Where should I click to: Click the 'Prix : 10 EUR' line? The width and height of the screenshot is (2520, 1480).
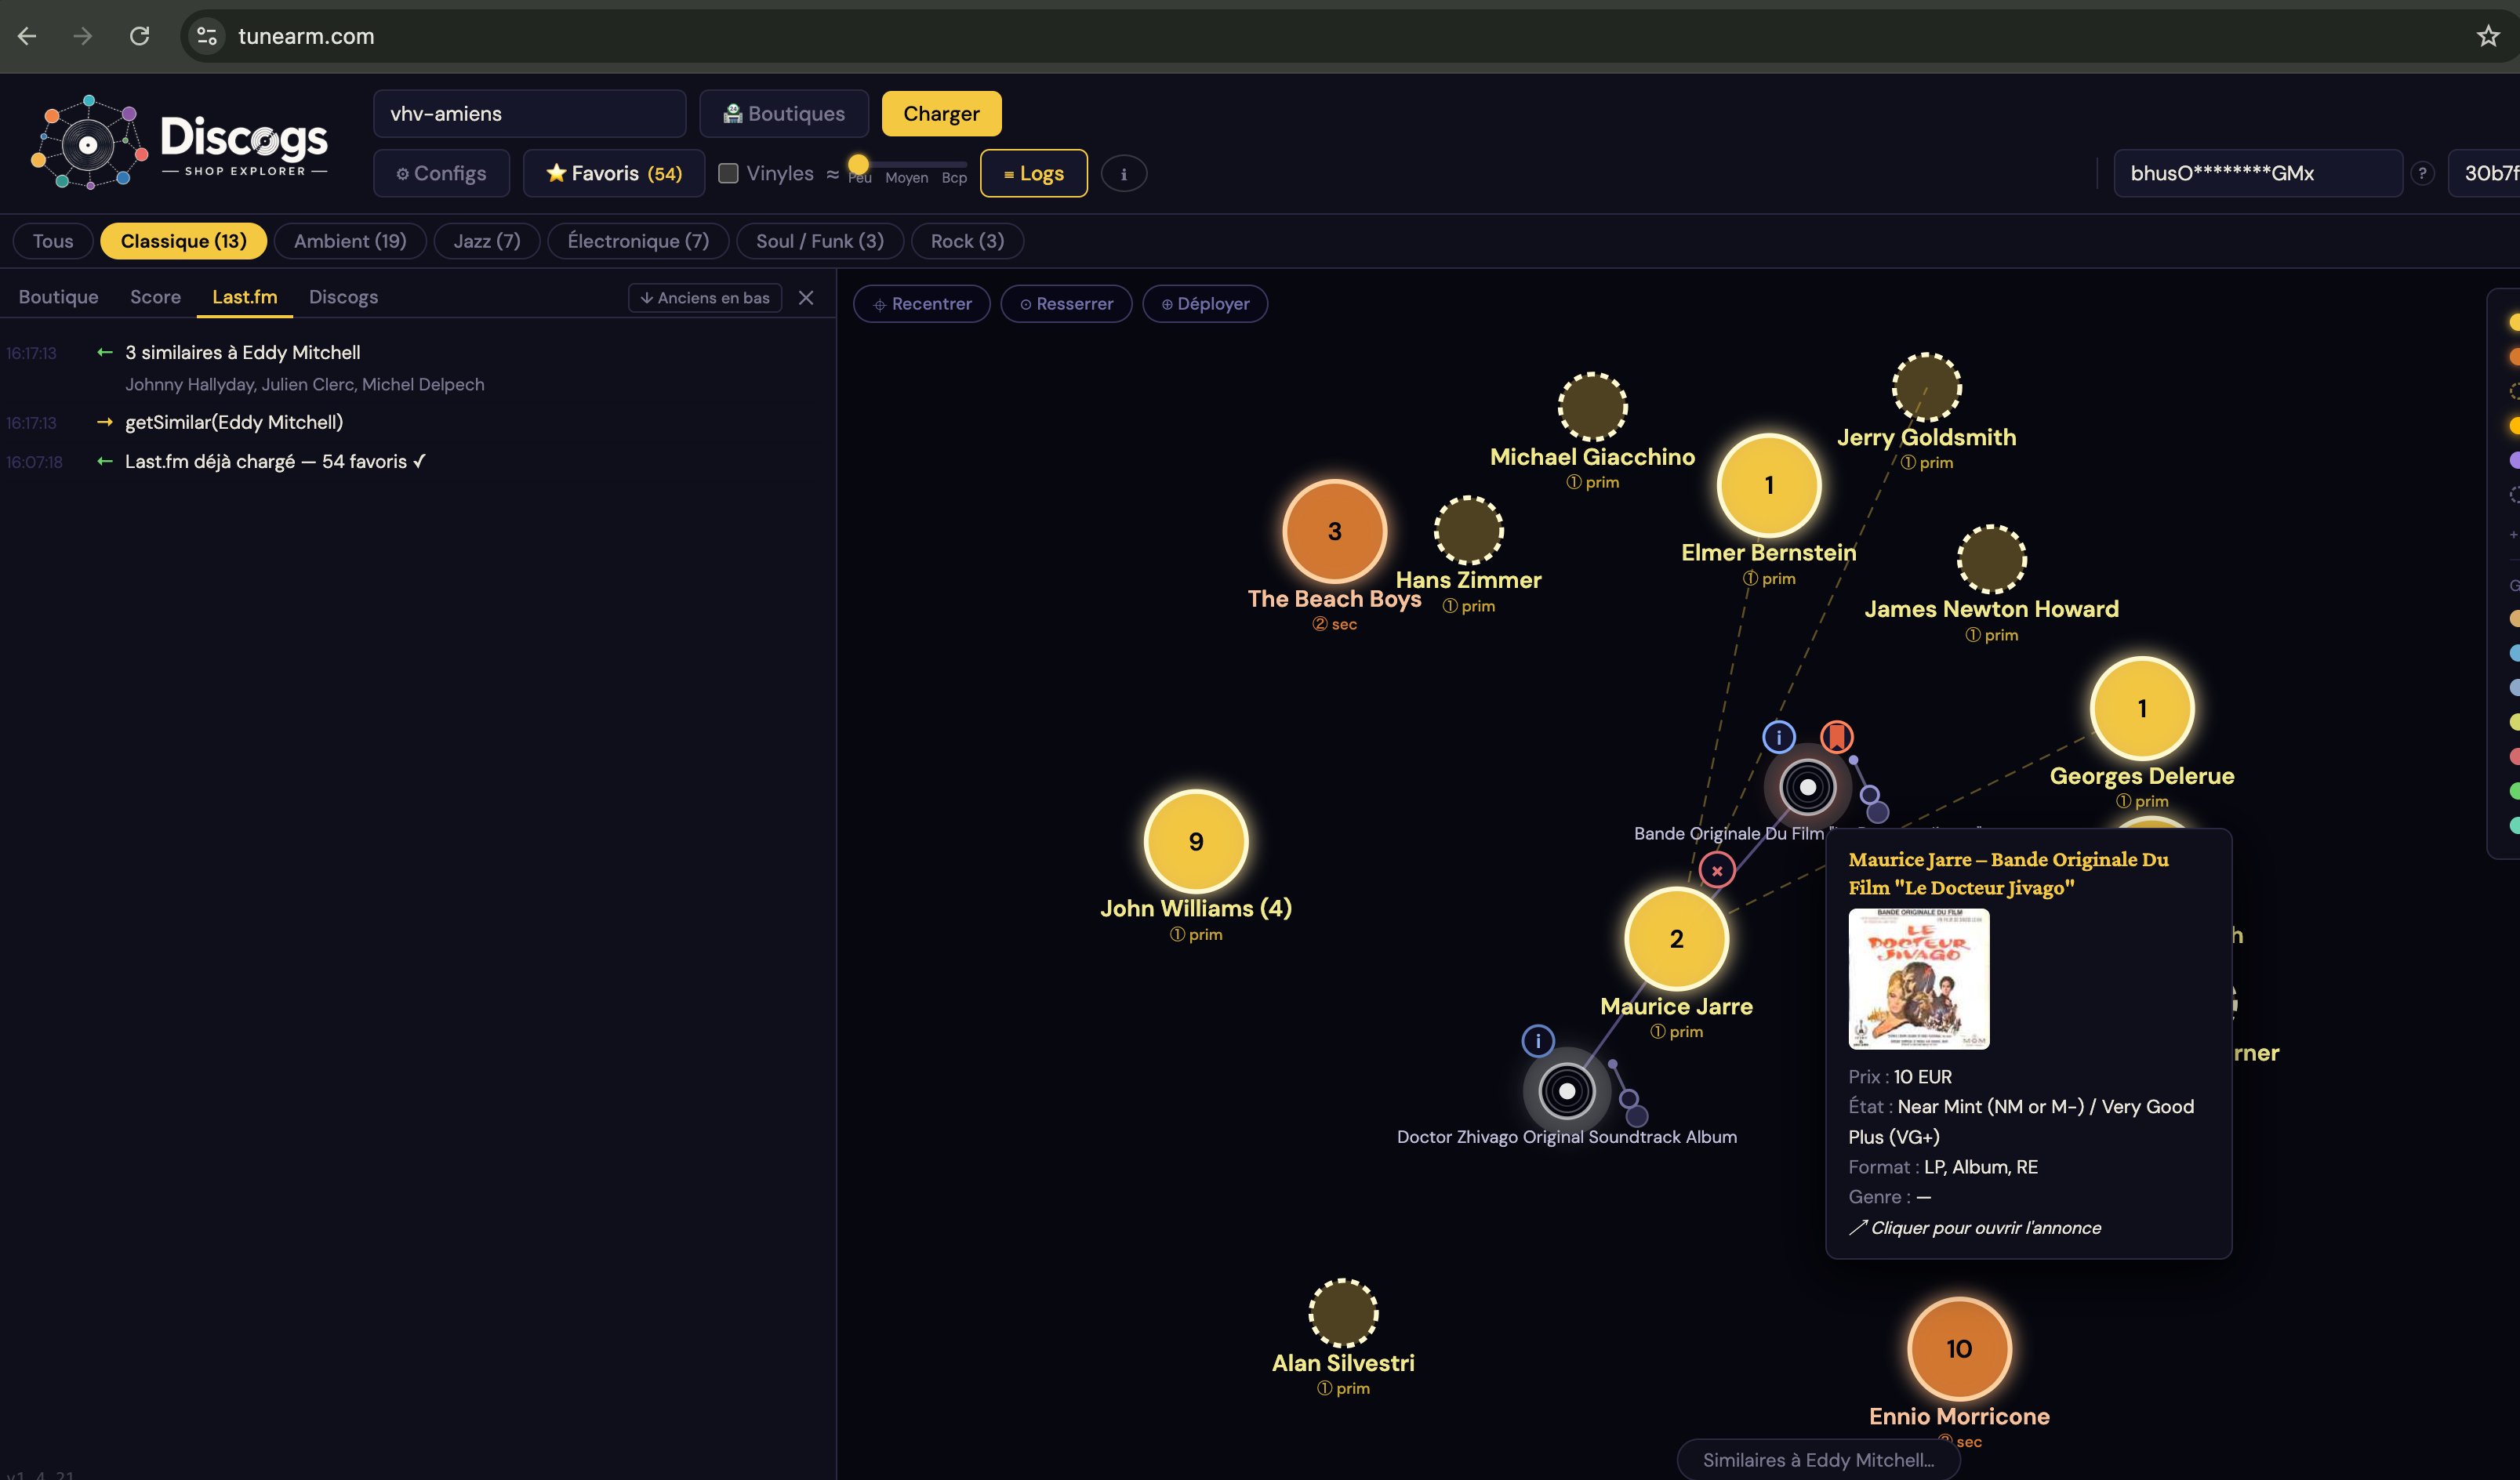click(x=1900, y=1077)
